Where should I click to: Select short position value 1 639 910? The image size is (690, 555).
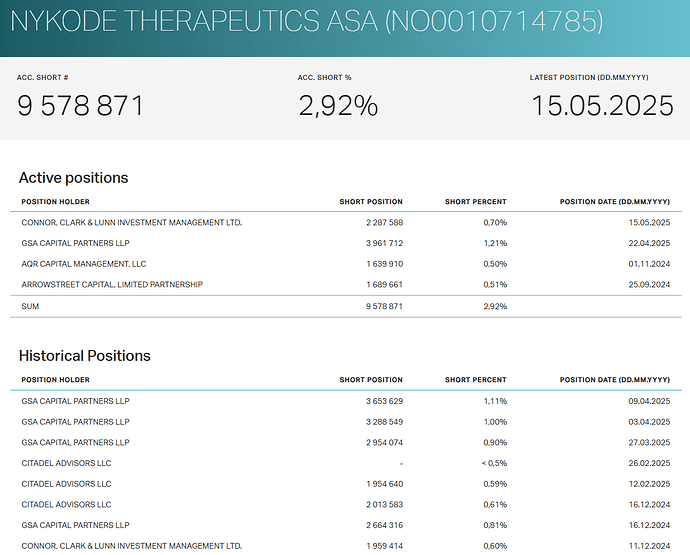point(385,264)
